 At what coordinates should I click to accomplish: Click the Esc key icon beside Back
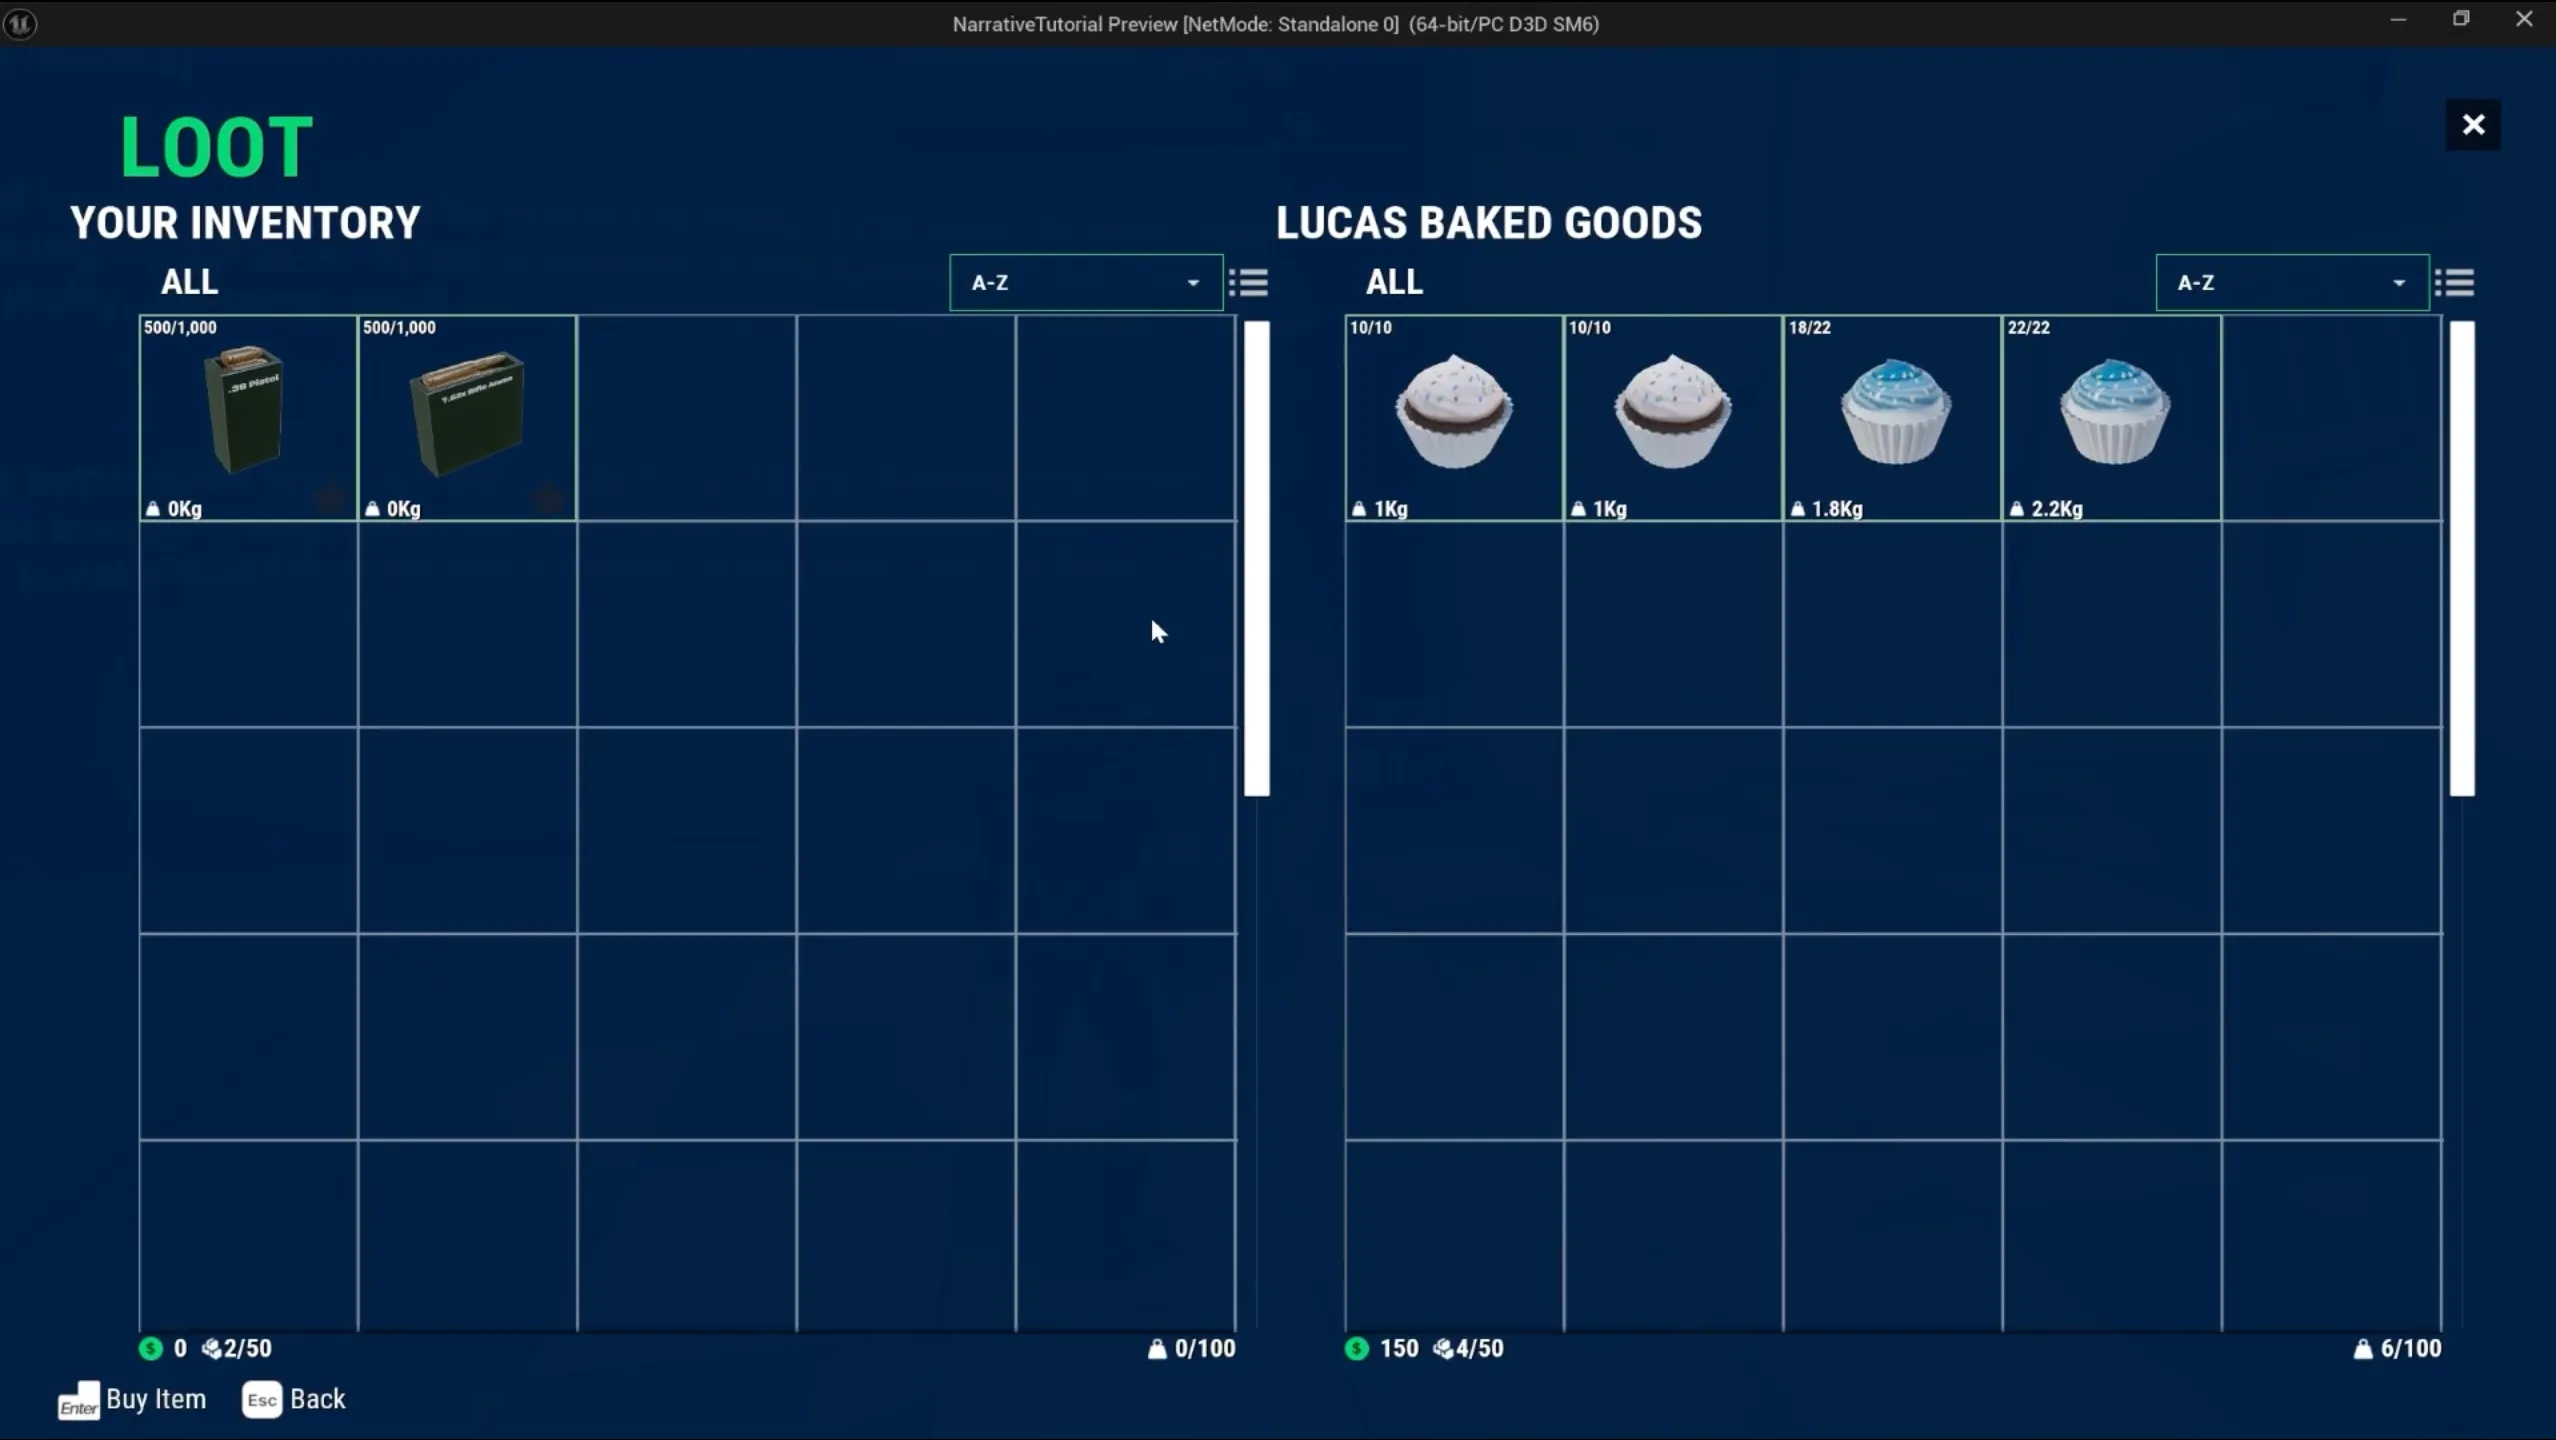pyautogui.click(x=262, y=1400)
